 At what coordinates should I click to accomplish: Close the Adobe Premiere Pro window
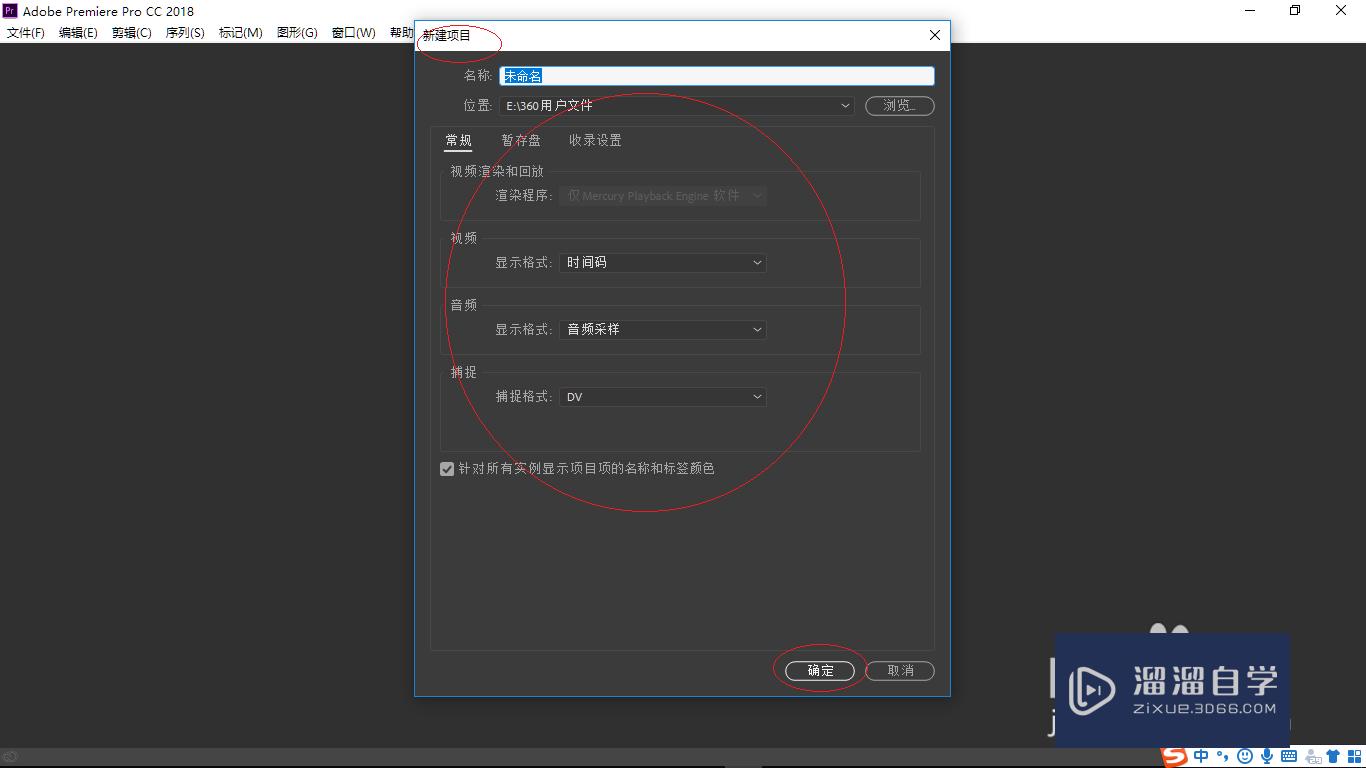tap(1341, 11)
